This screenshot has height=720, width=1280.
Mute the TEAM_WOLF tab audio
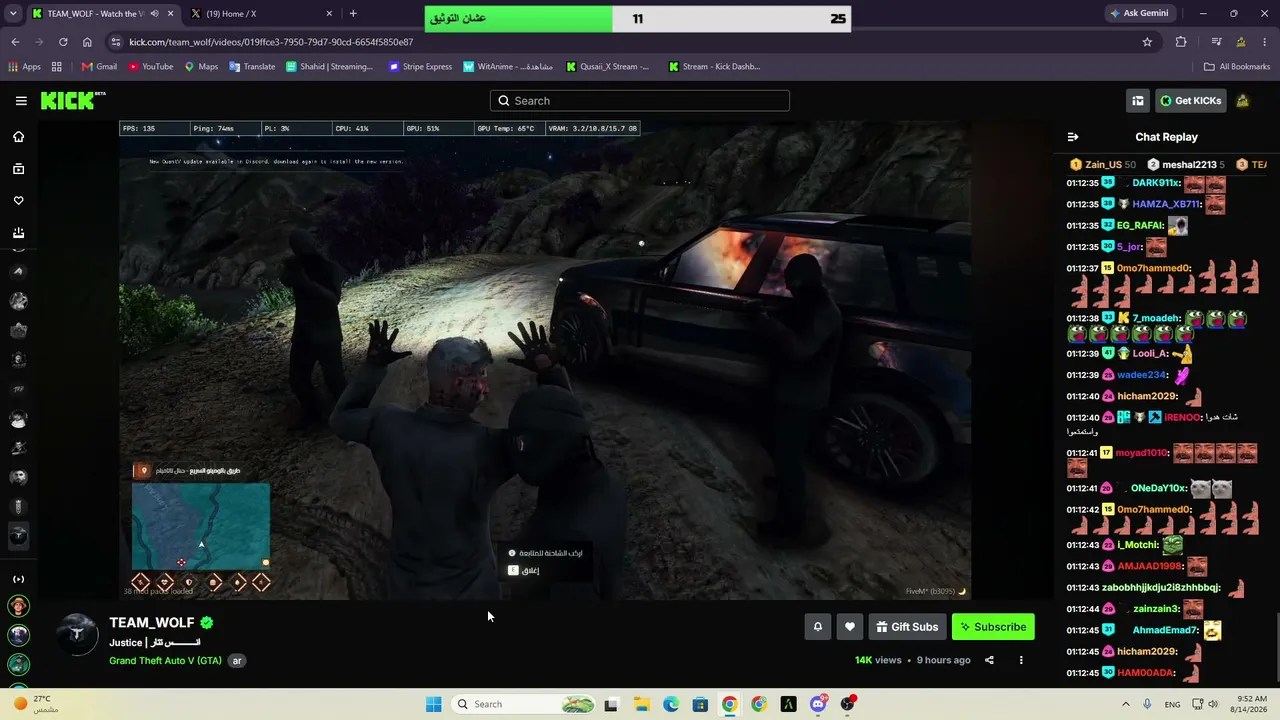[153, 14]
